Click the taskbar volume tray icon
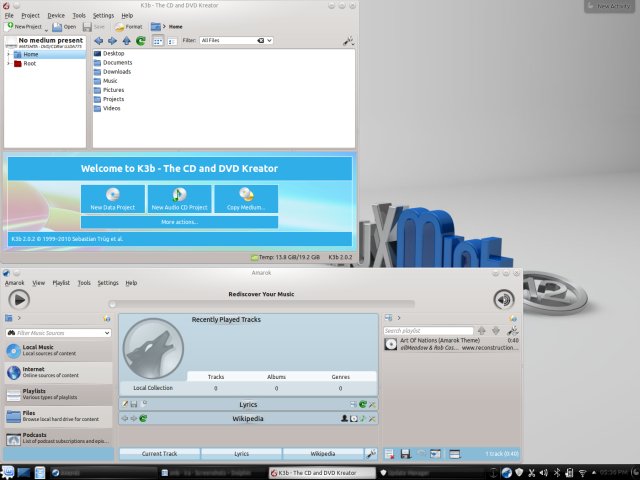640x480 pixels. coord(544,473)
